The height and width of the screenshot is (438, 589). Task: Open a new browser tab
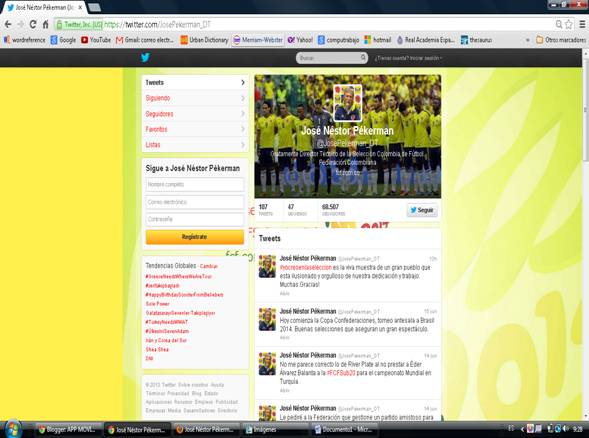click(94, 7)
